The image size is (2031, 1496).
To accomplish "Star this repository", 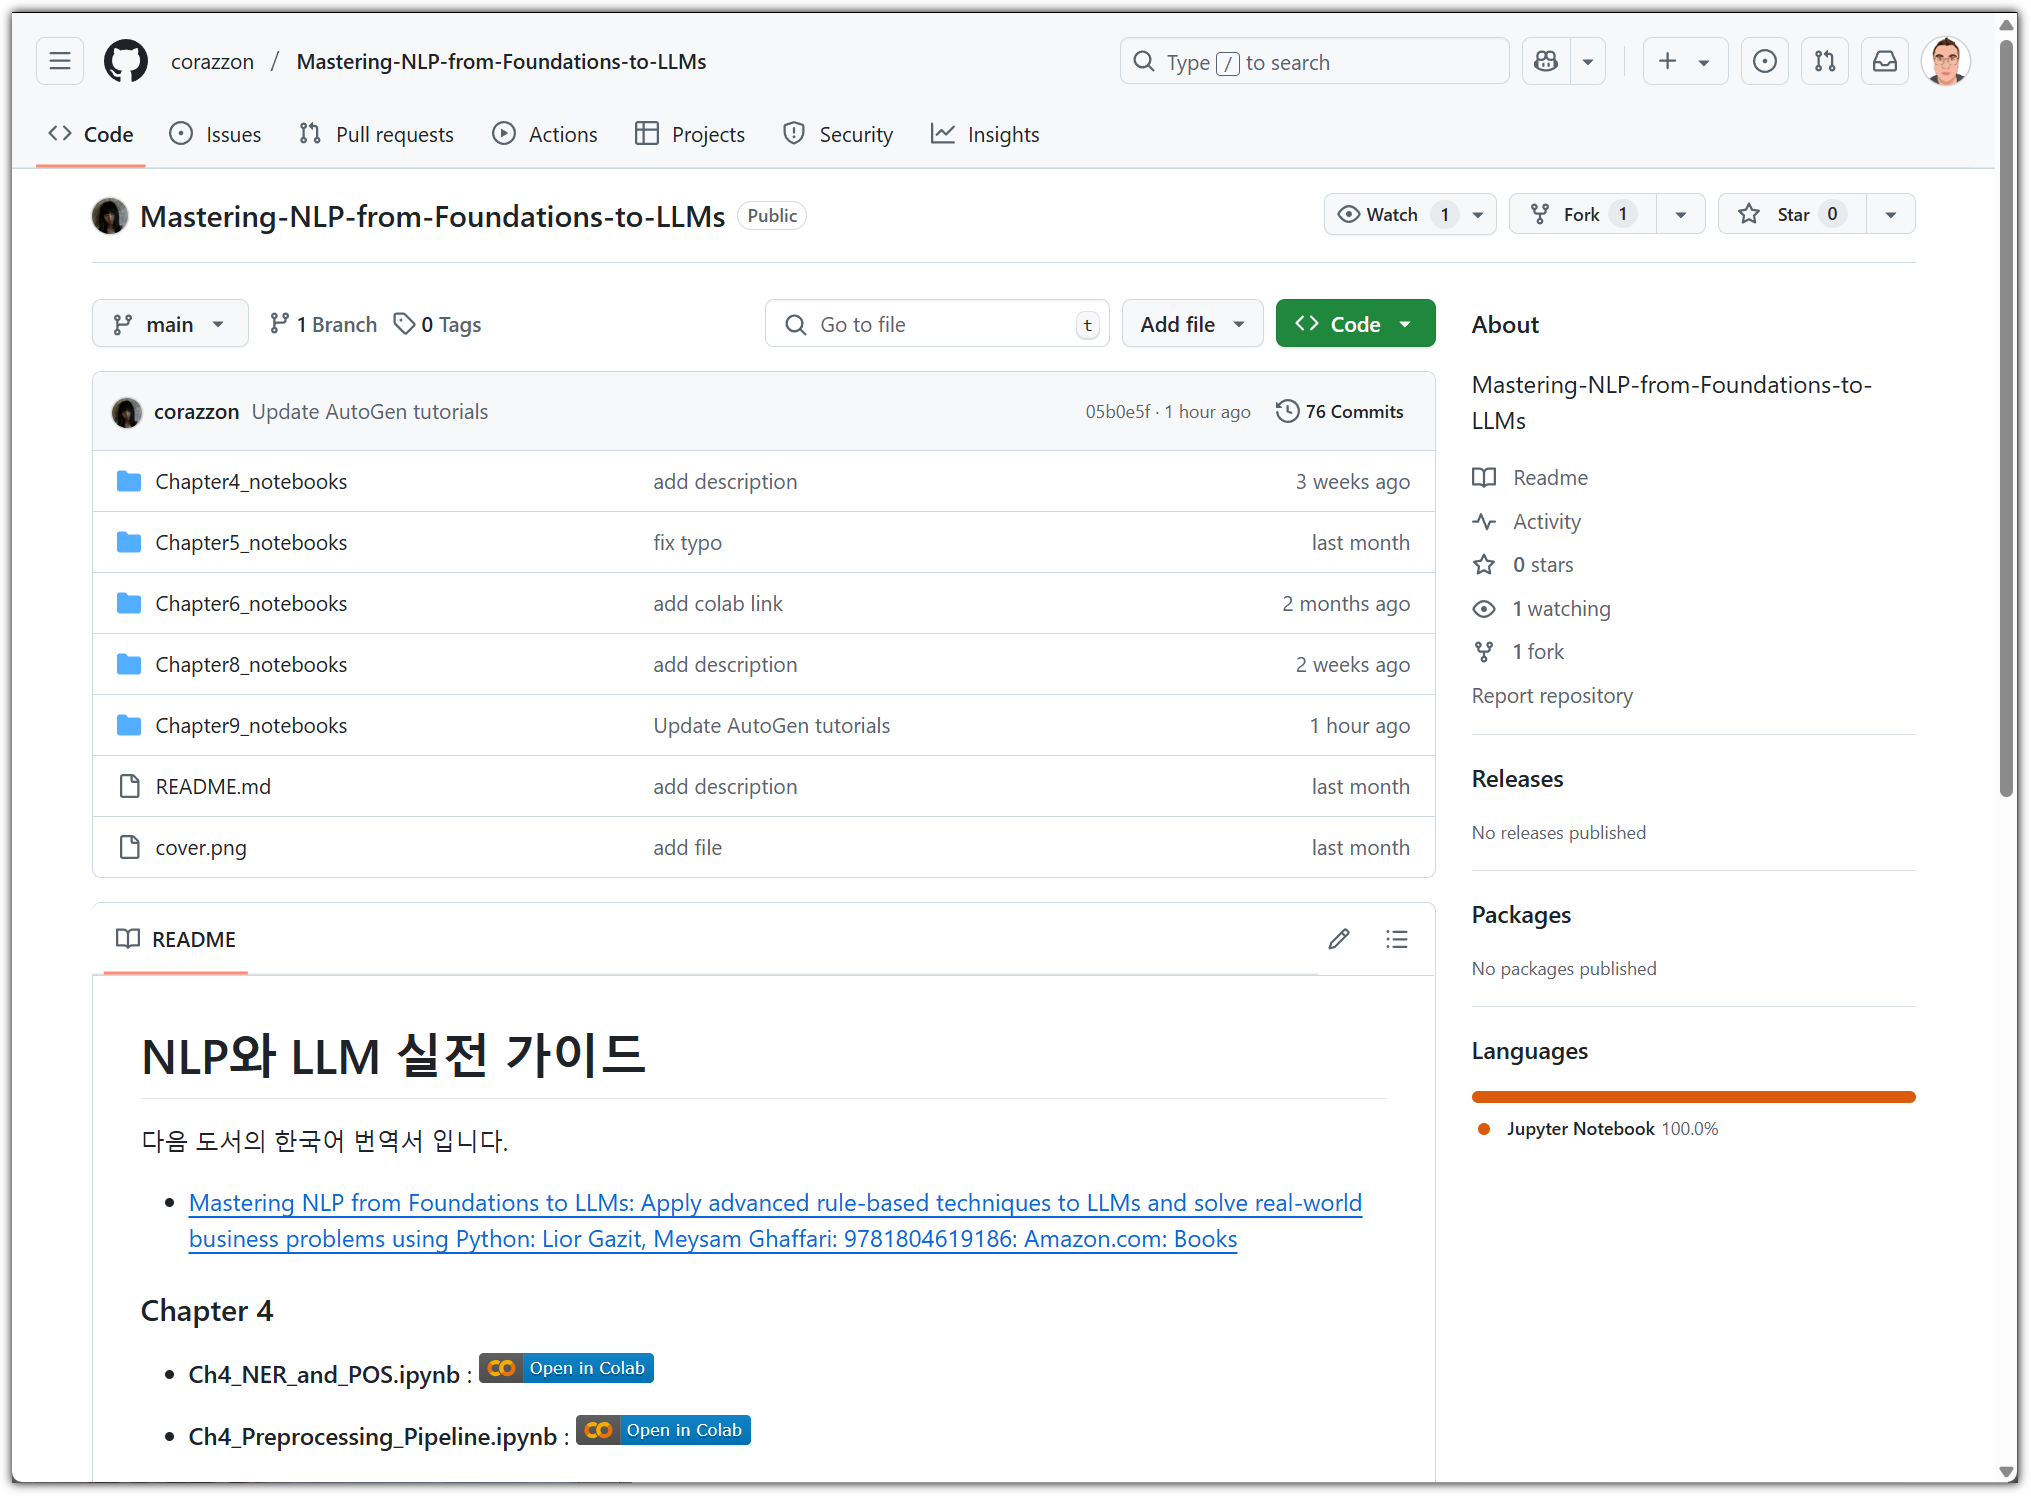I will coord(1790,214).
